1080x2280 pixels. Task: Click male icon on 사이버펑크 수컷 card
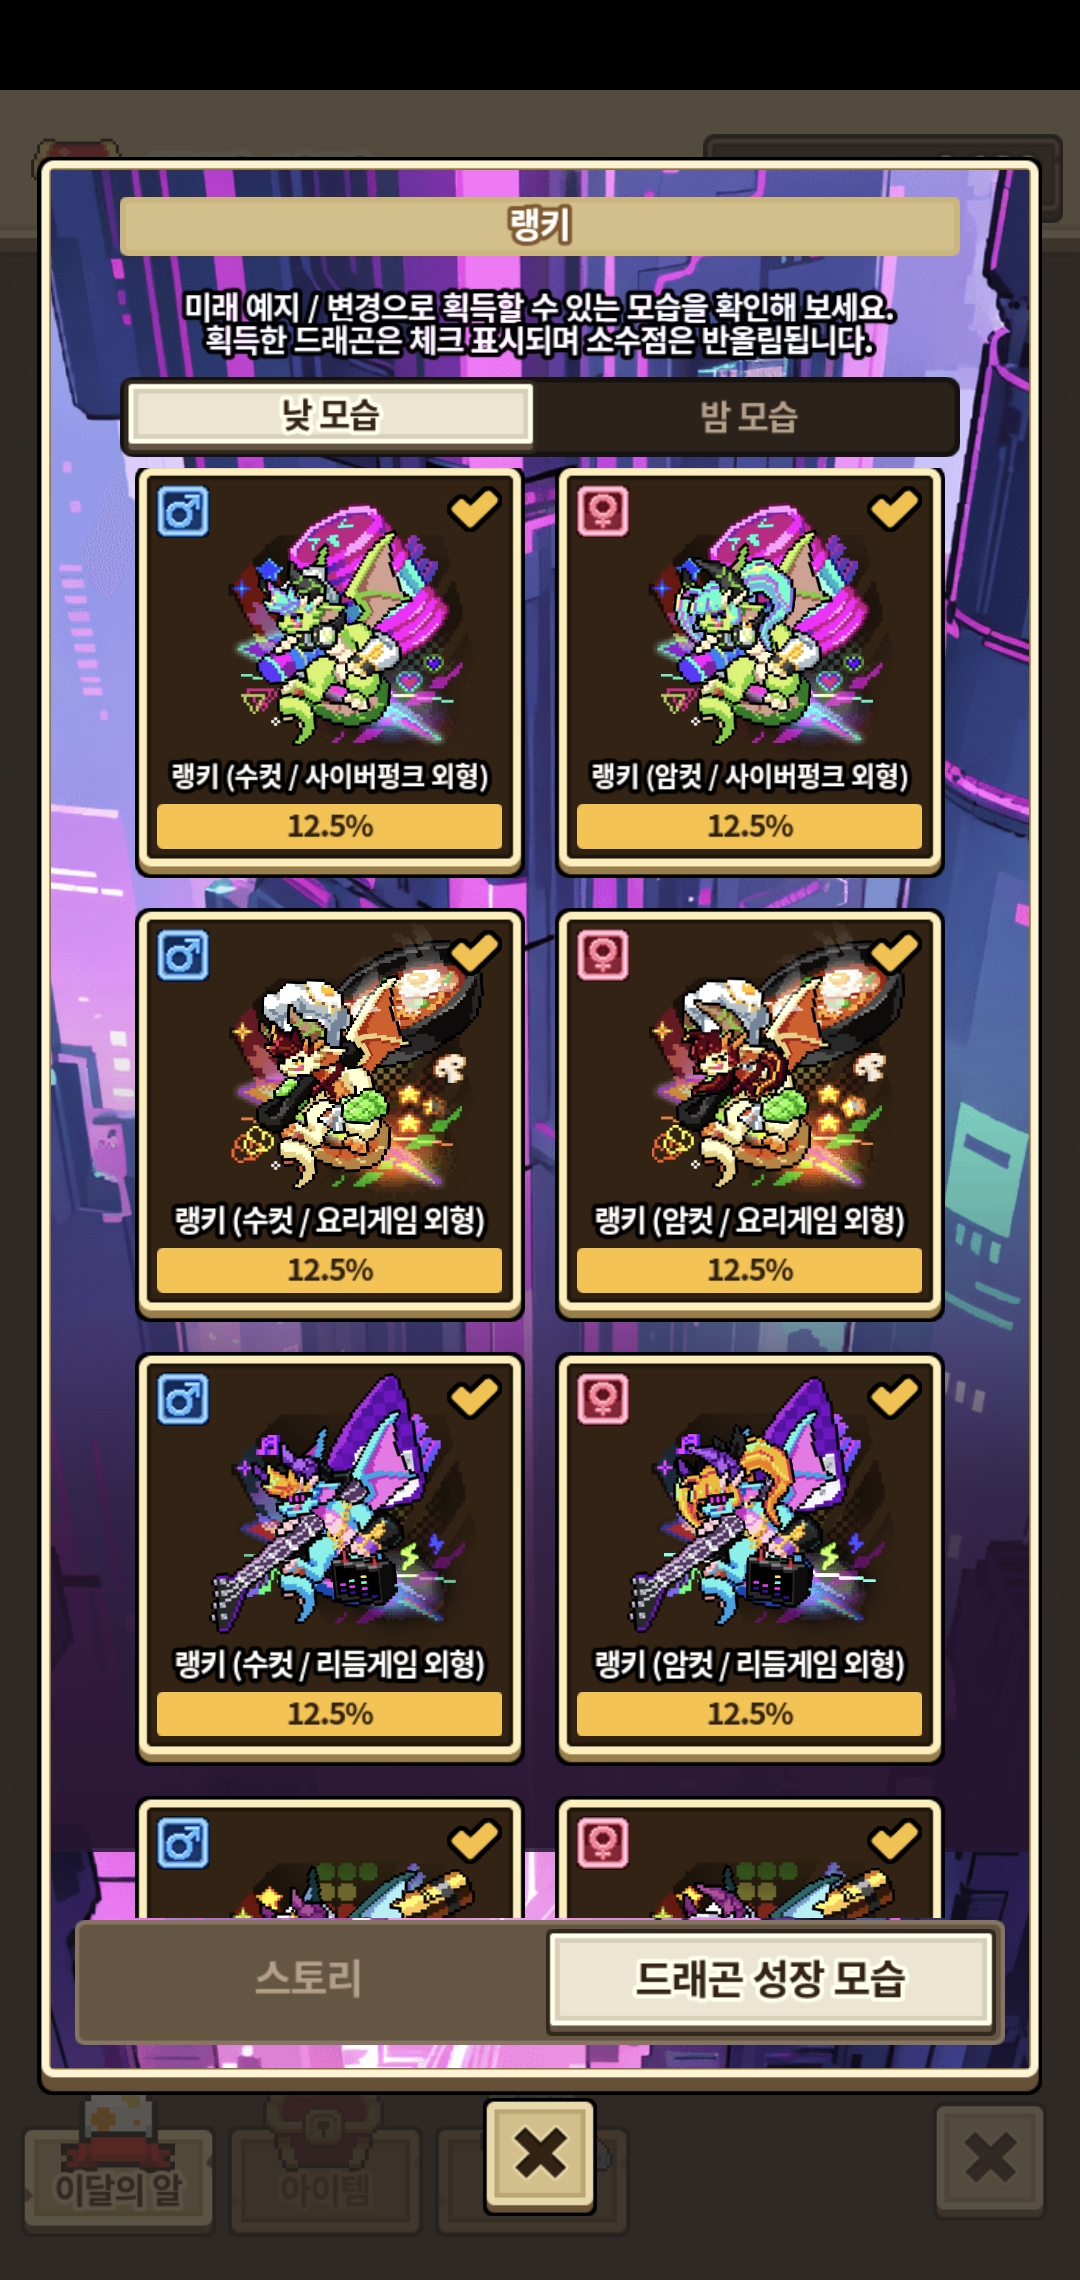click(183, 512)
